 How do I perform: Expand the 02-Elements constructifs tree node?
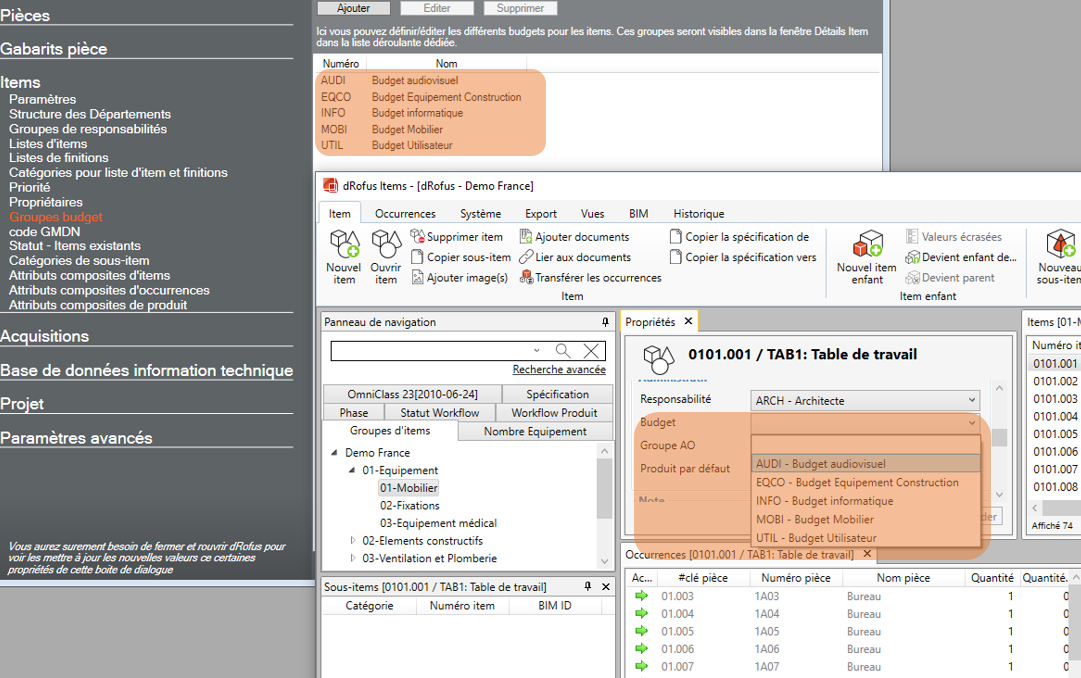(352, 541)
